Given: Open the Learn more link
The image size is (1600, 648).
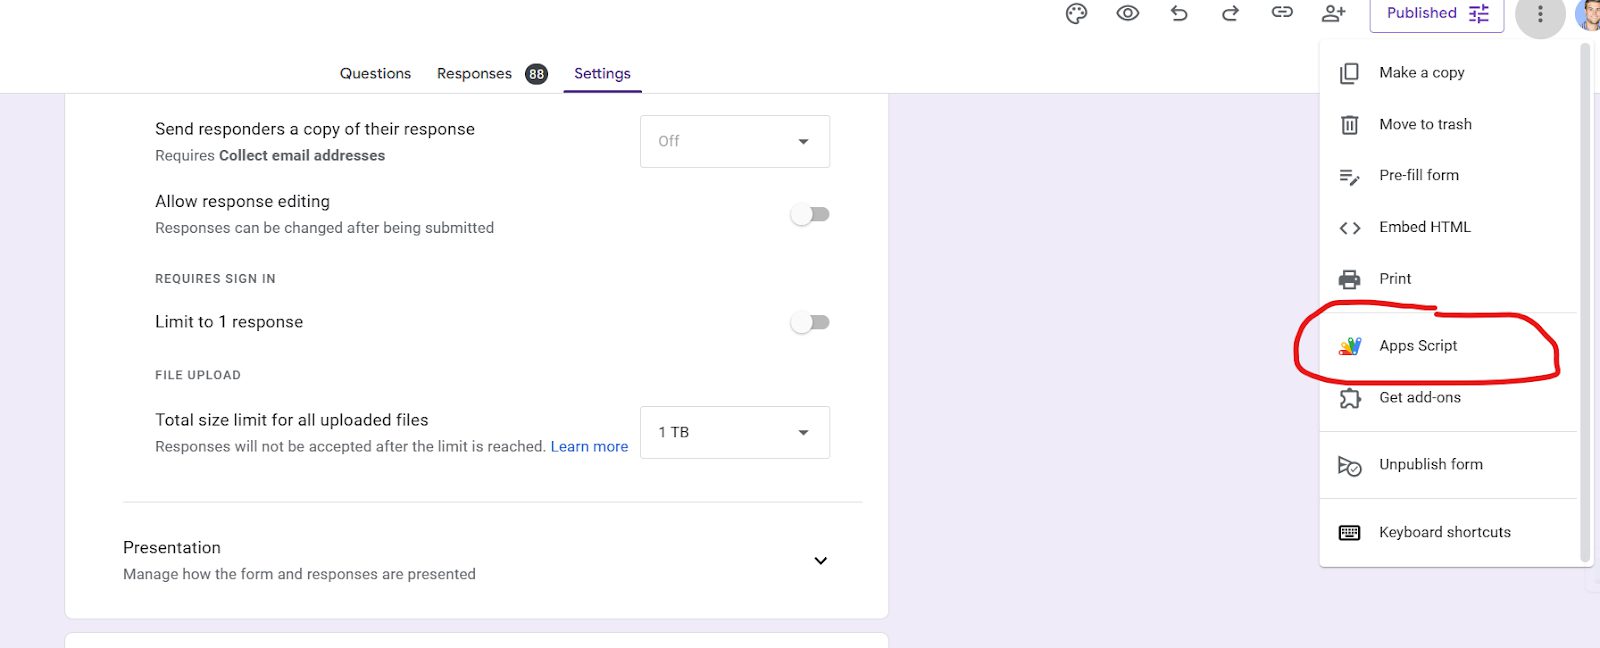Looking at the screenshot, I should 589,447.
